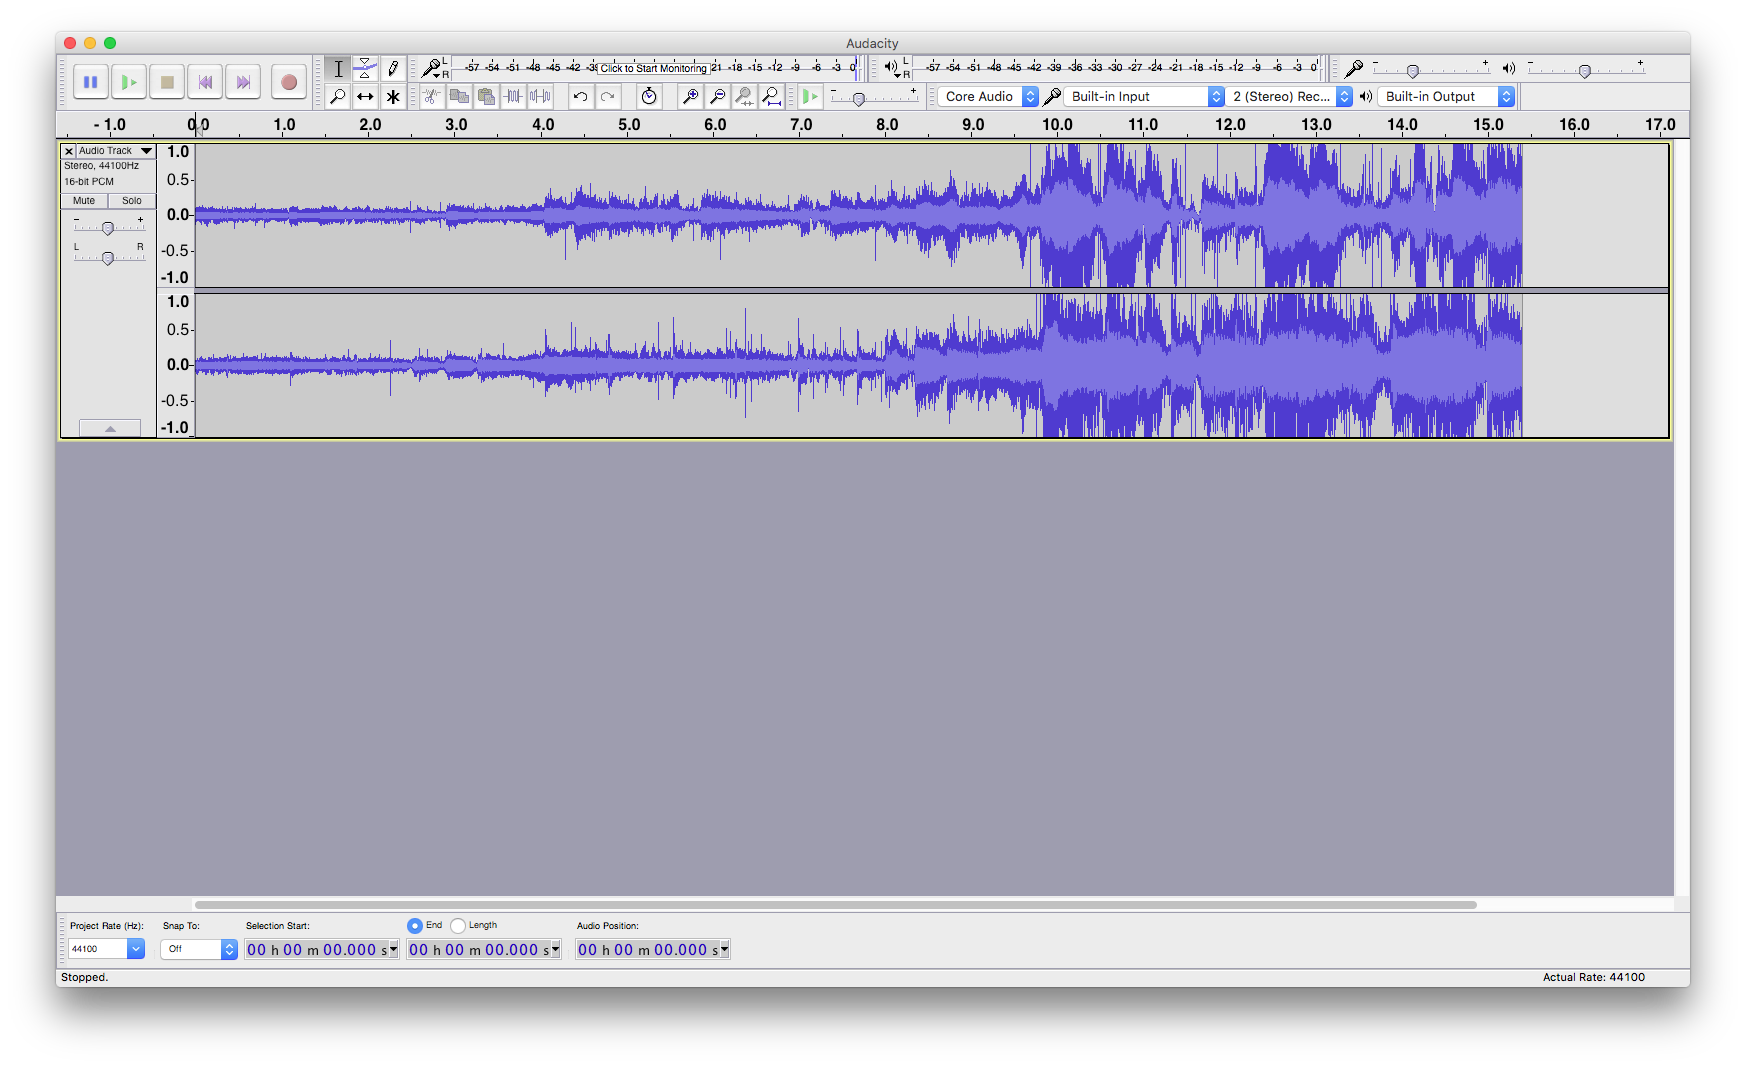Image resolution: width=1746 pixels, height=1067 pixels.
Task: Select the End radio button
Action: tap(414, 926)
